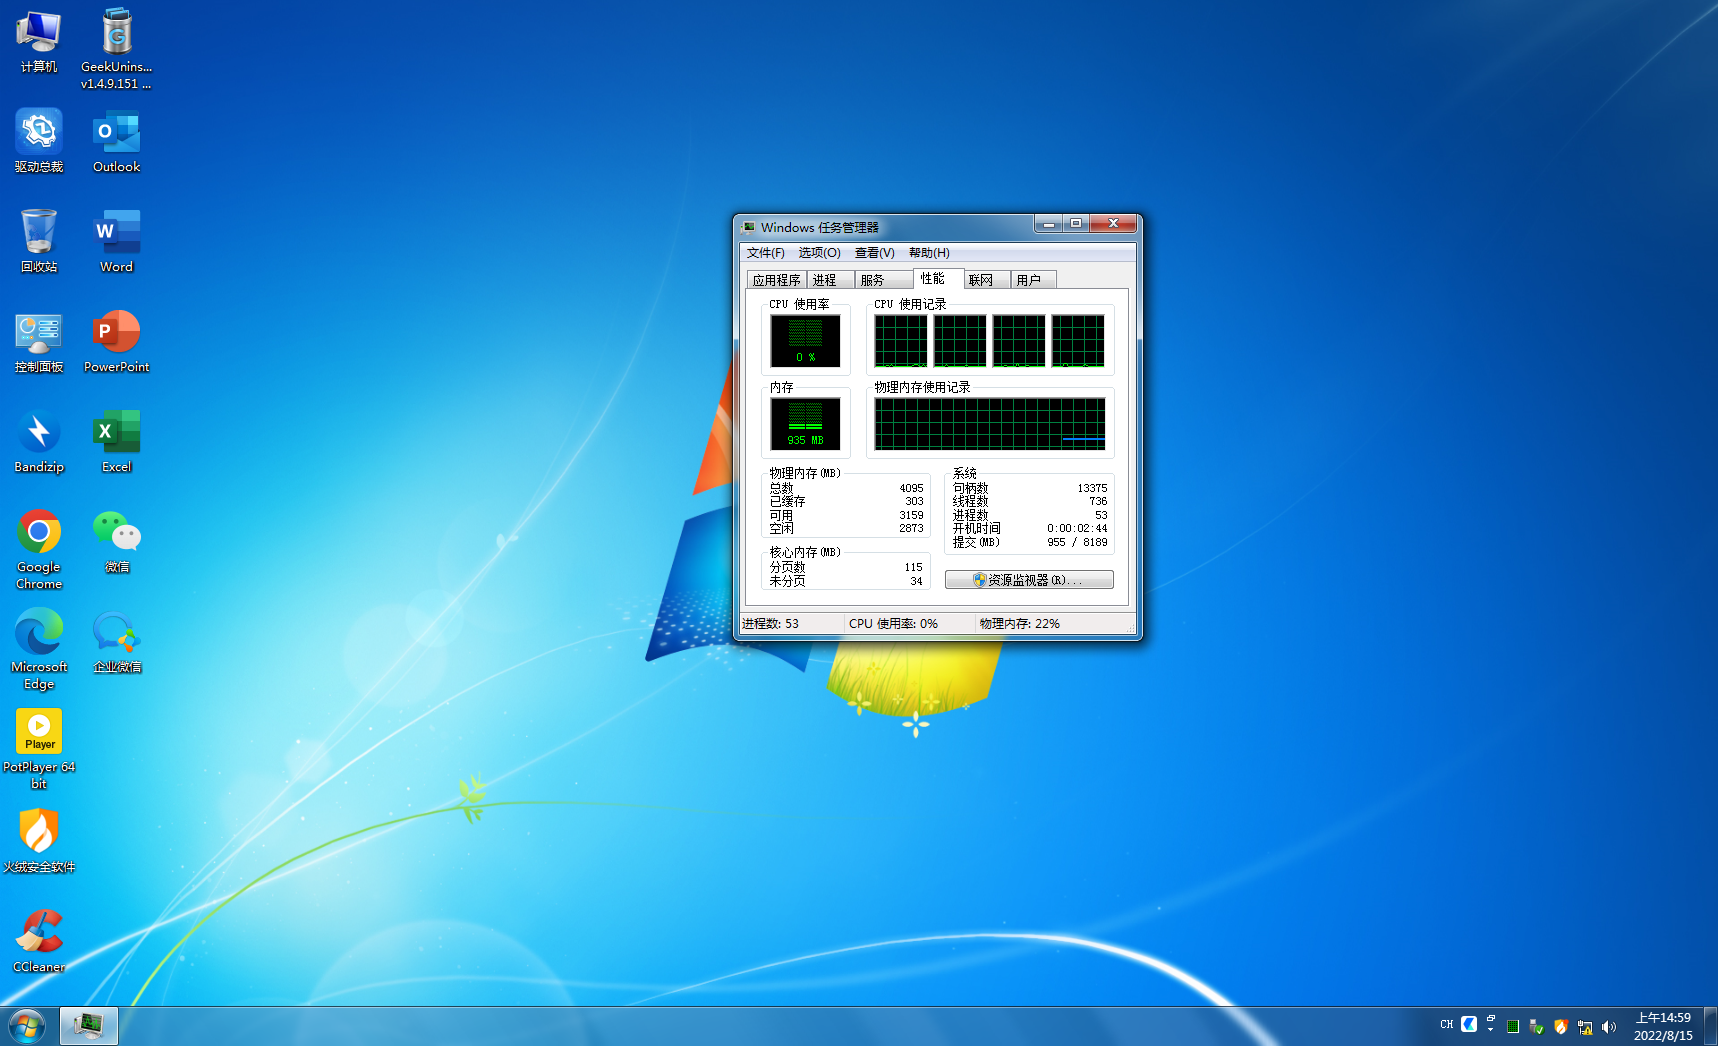Open the 选项(O) menu

point(819,253)
